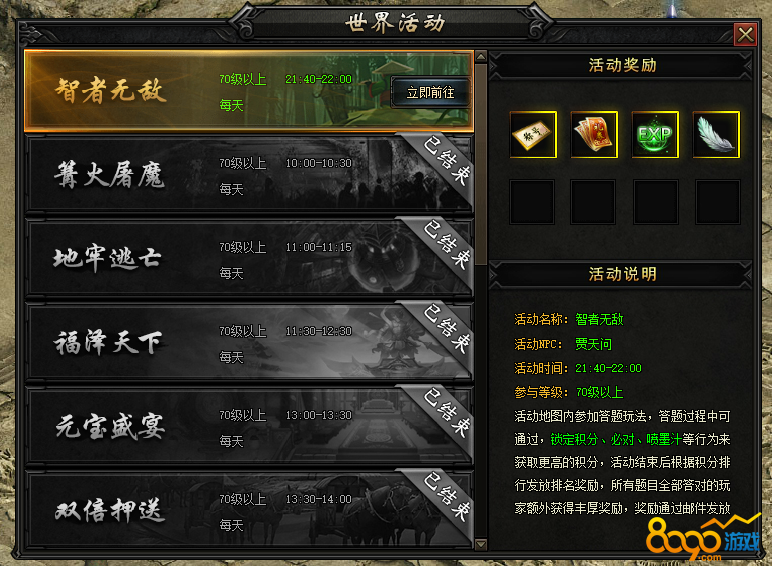Select the red card pack reward icon
Screen dimensions: 772x566
pyautogui.click(x=594, y=134)
